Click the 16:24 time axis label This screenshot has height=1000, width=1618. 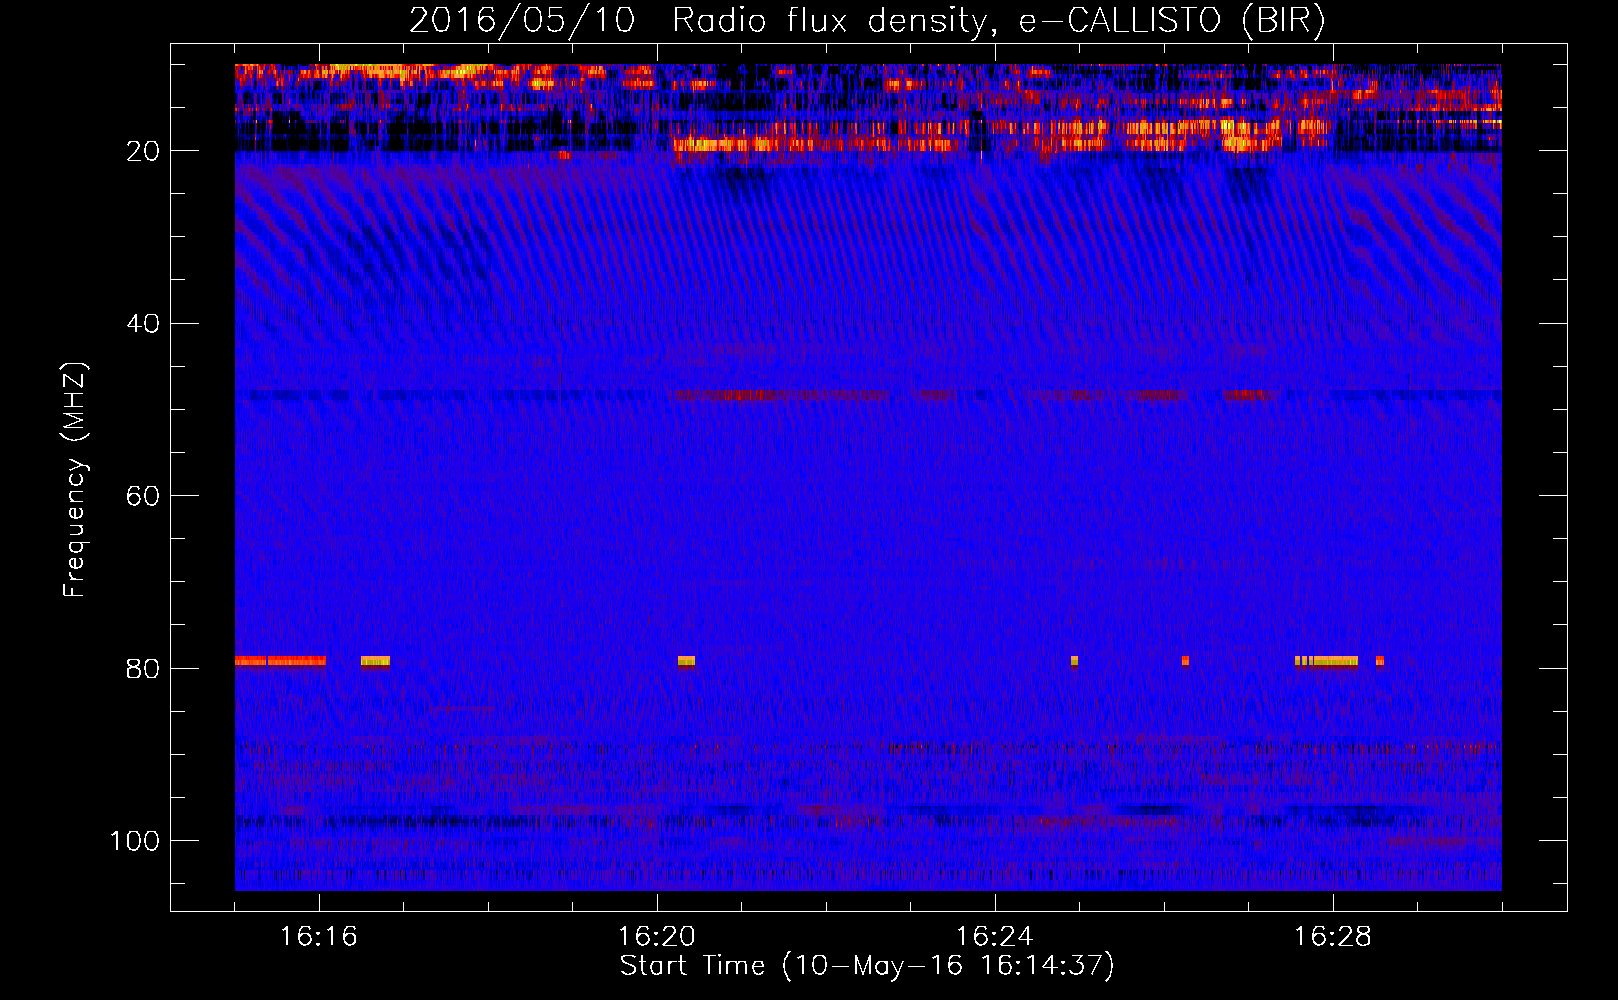[995, 937]
